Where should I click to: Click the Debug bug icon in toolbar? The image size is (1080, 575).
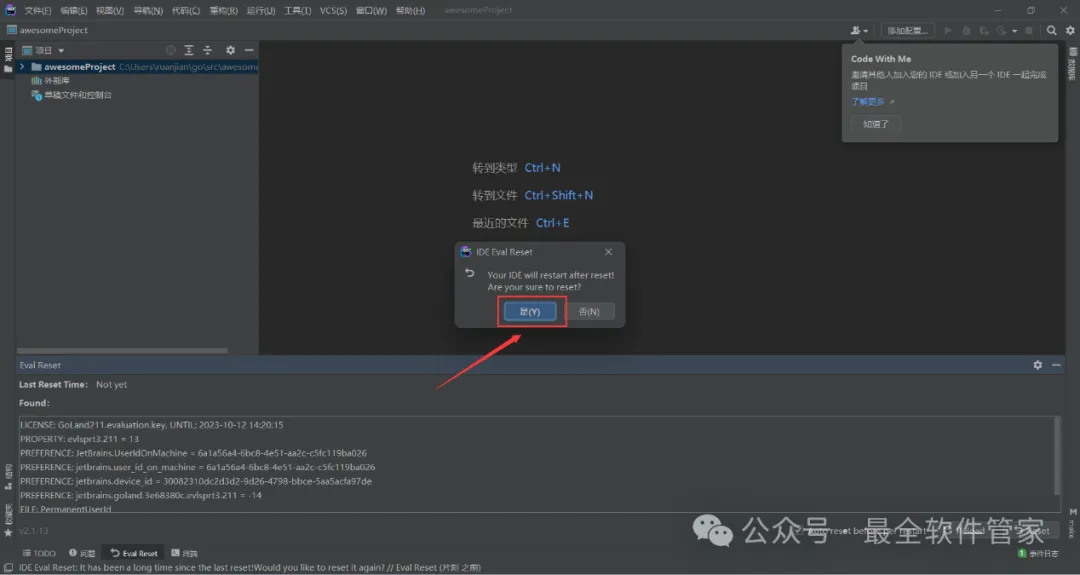point(966,30)
